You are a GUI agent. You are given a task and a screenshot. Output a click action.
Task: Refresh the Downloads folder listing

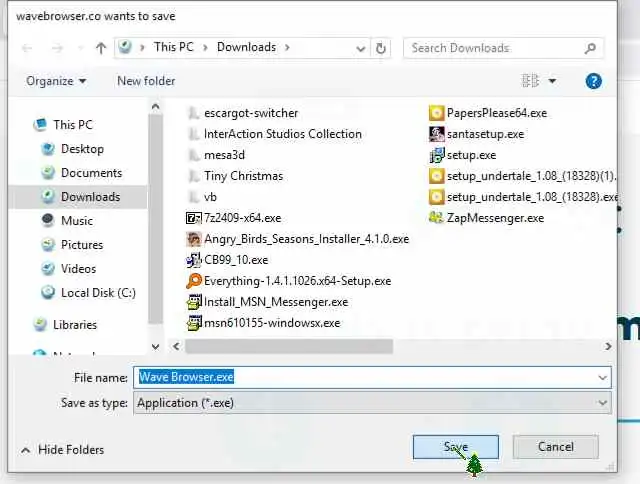(380, 48)
